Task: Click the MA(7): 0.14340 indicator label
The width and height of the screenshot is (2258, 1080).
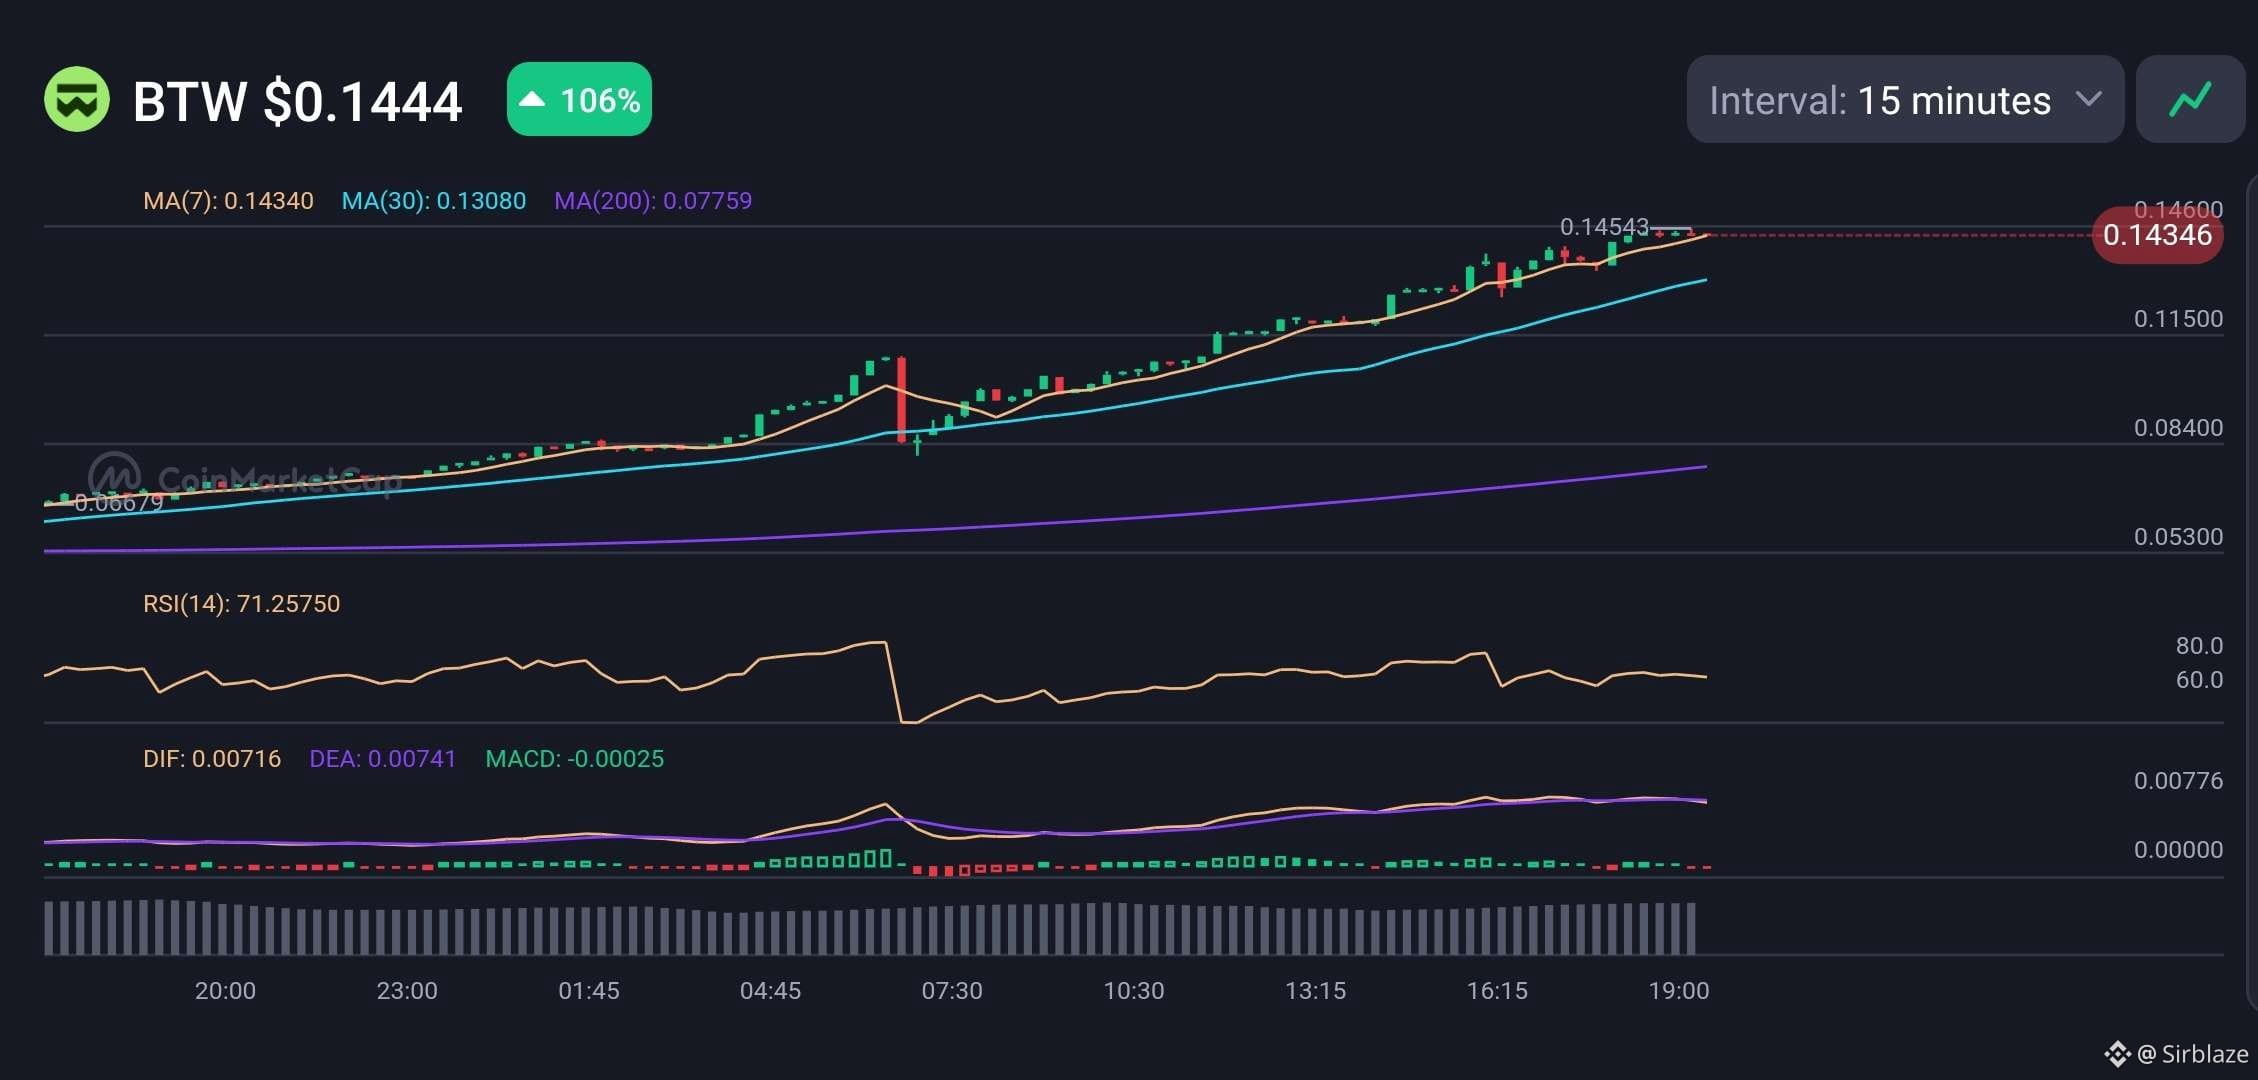Action: (228, 201)
